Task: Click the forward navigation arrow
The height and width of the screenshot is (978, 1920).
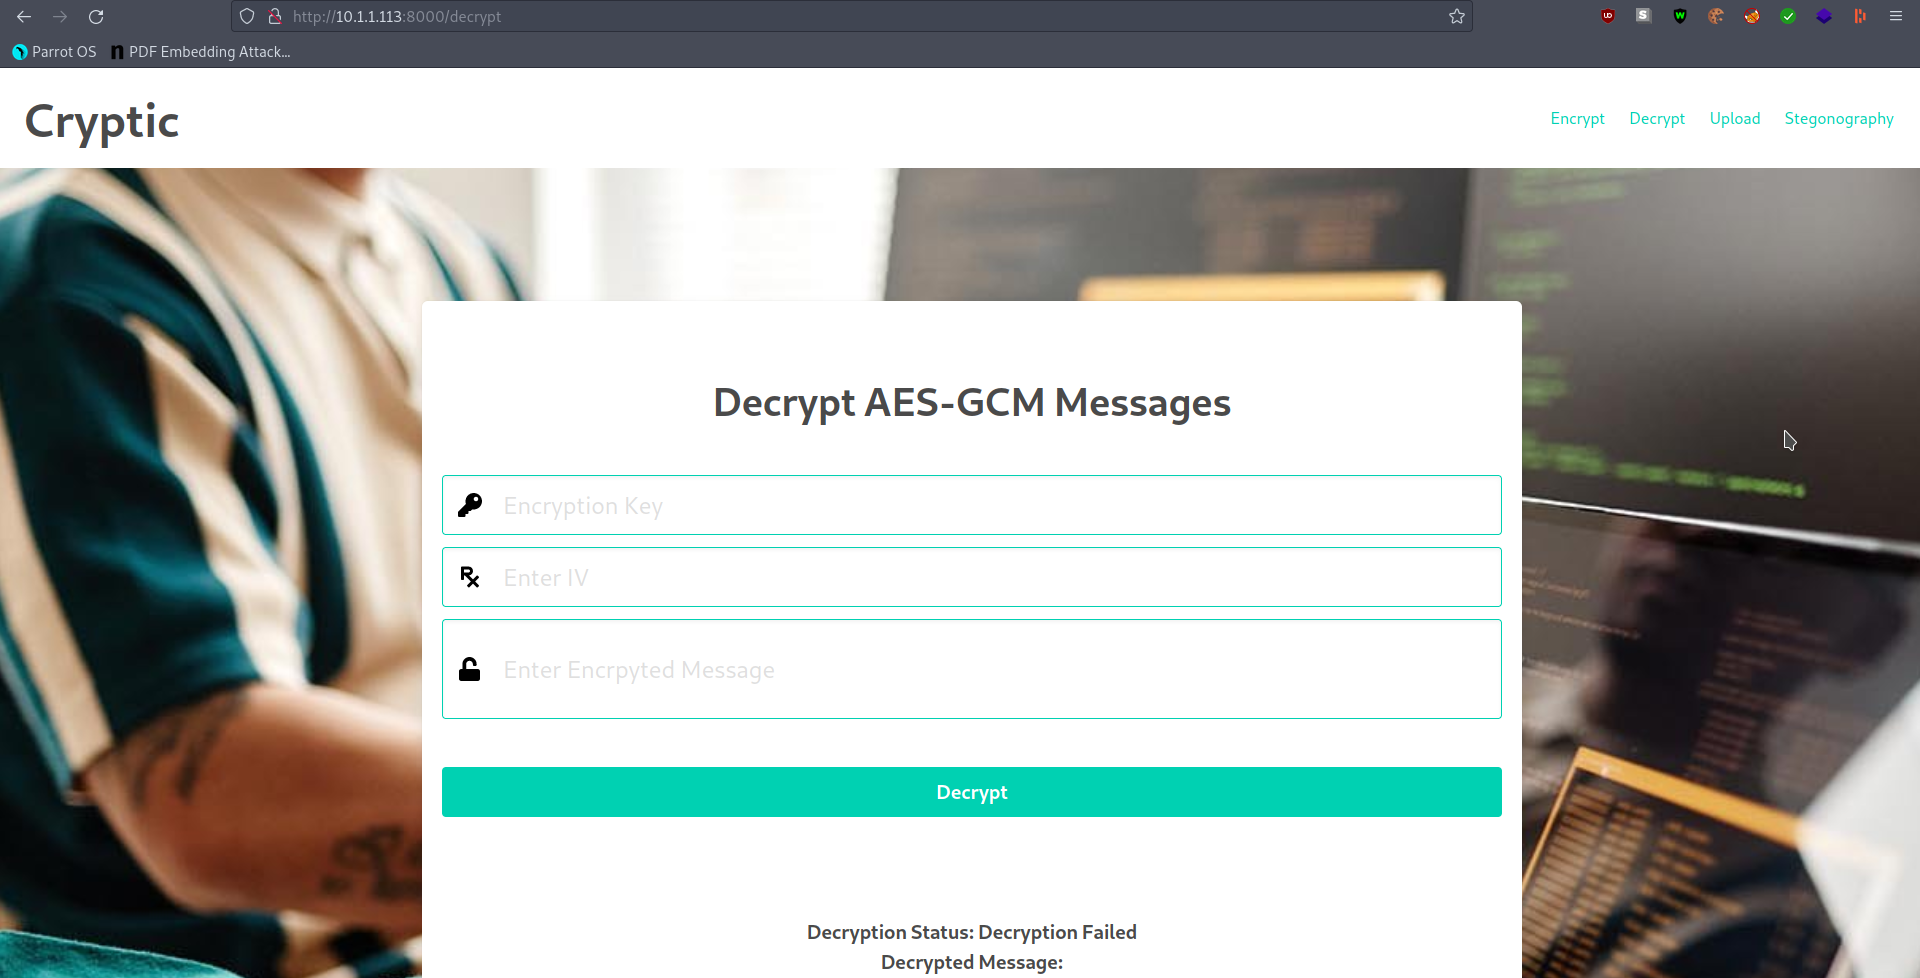Action: pos(60,17)
